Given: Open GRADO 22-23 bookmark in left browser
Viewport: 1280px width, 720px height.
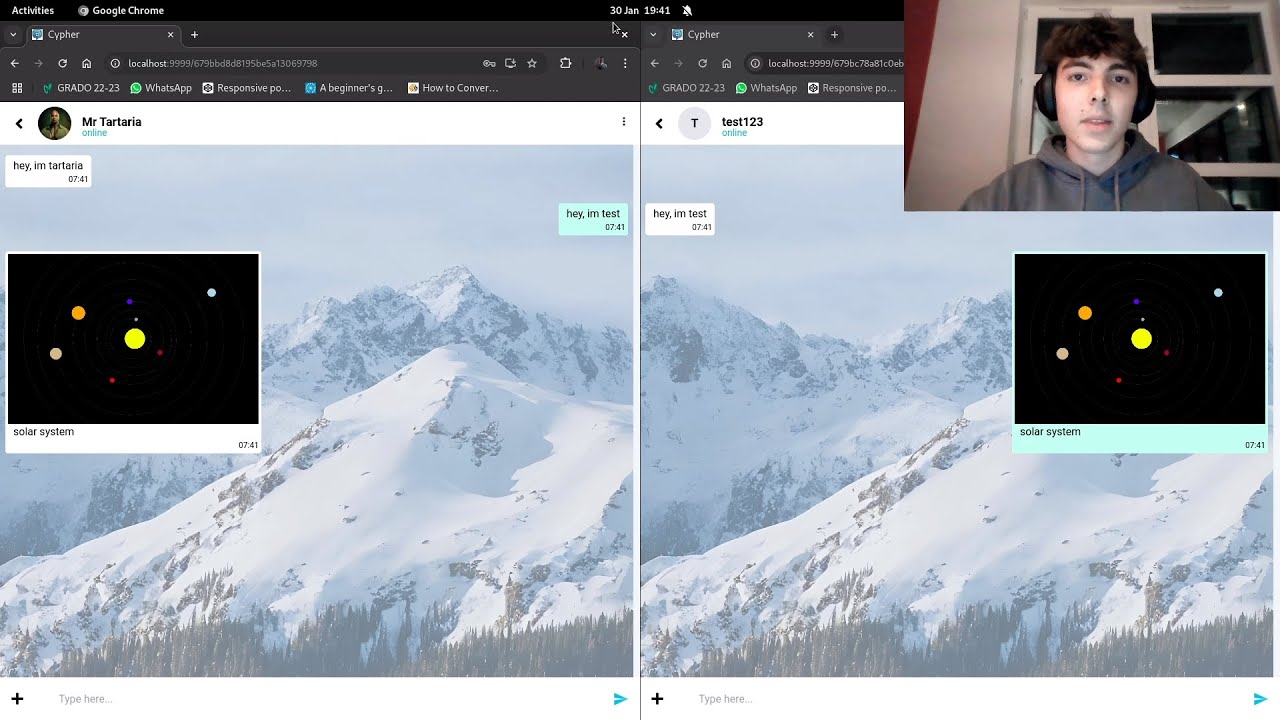Looking at the screenshot, I should [x=80, y=88].
